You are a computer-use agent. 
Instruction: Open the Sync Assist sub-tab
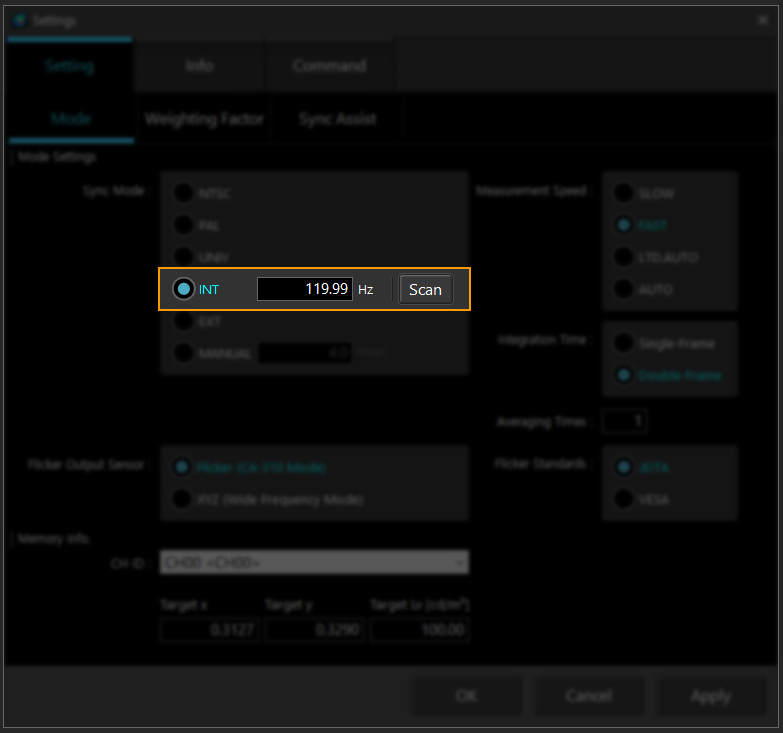[x=337, y=119]
